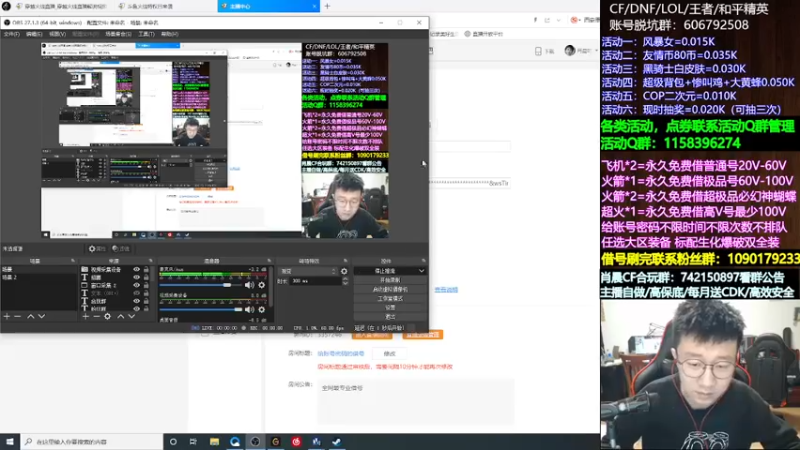The width and height of the screenshot is (800, 450).
Task: Pop out the Scenes dock panel
Action: click(72, 261)
